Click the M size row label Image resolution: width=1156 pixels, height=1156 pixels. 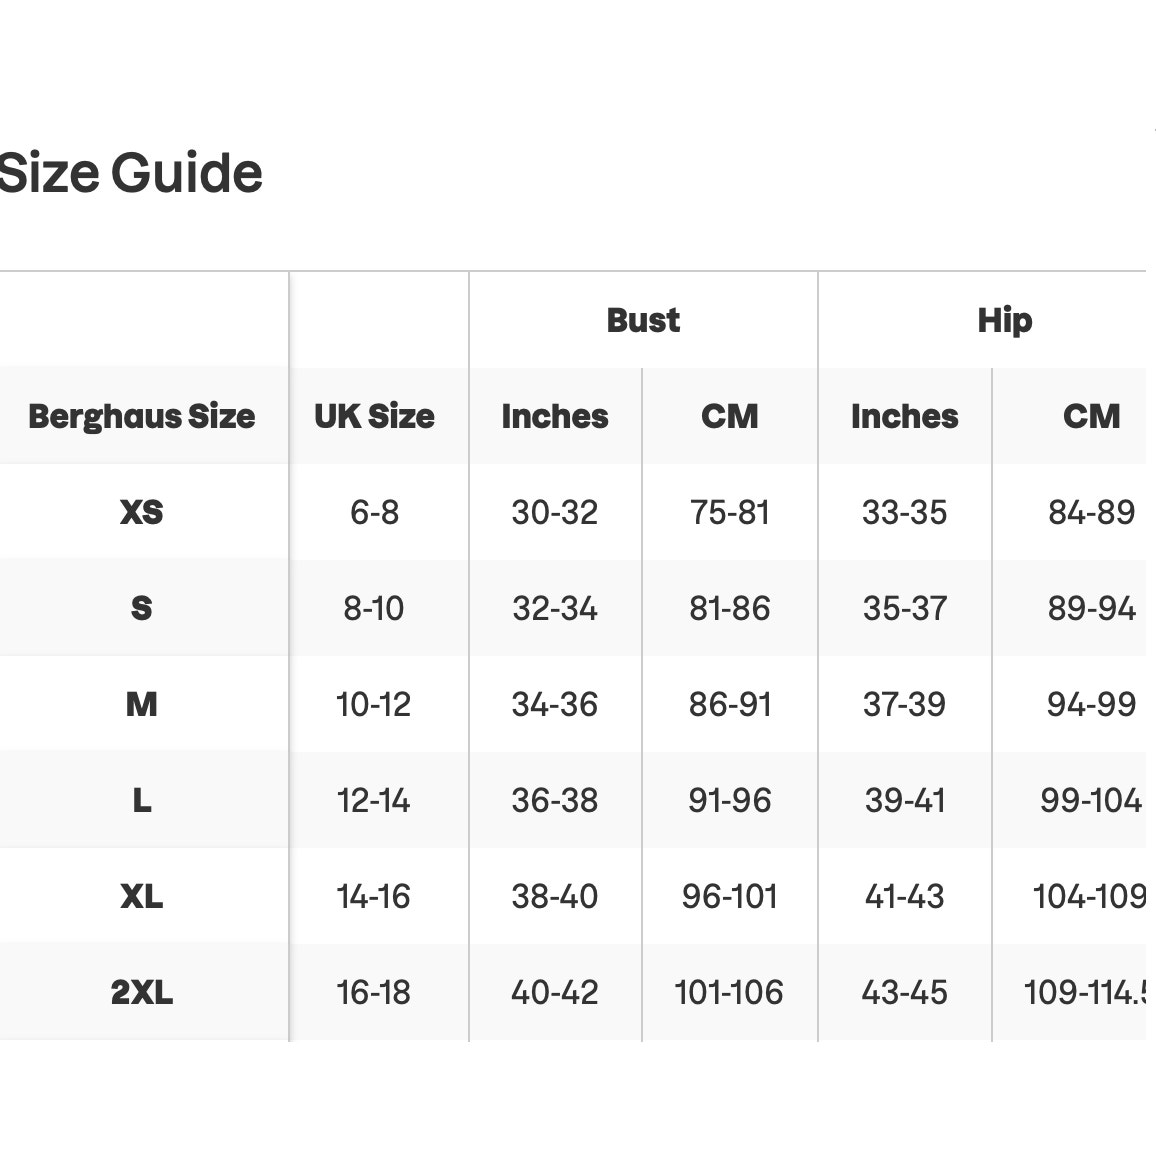point(142,704)
